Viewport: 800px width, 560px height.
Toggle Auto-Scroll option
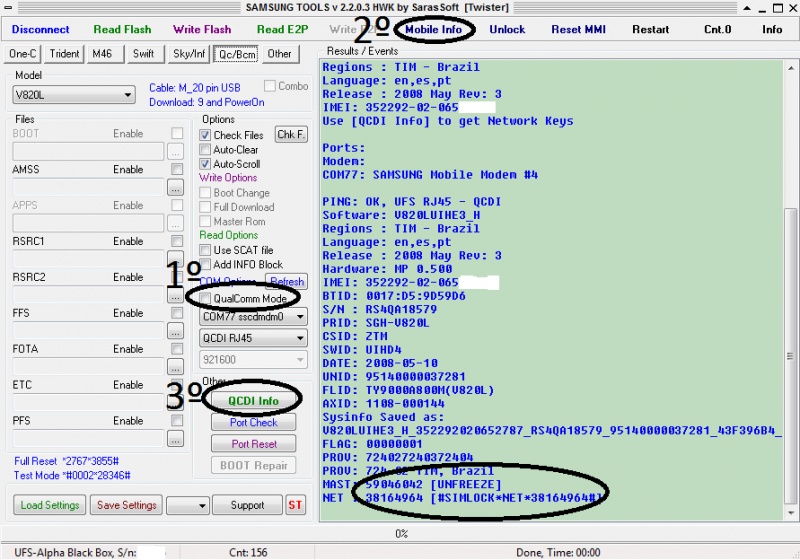(x=205, y=164)
